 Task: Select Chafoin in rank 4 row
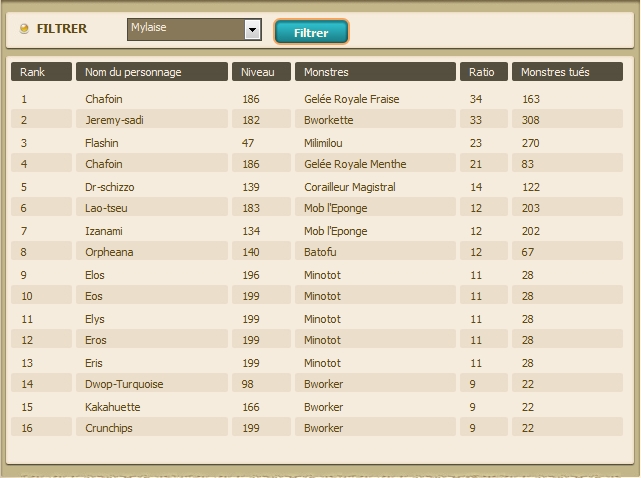click(x=104, y=164)
